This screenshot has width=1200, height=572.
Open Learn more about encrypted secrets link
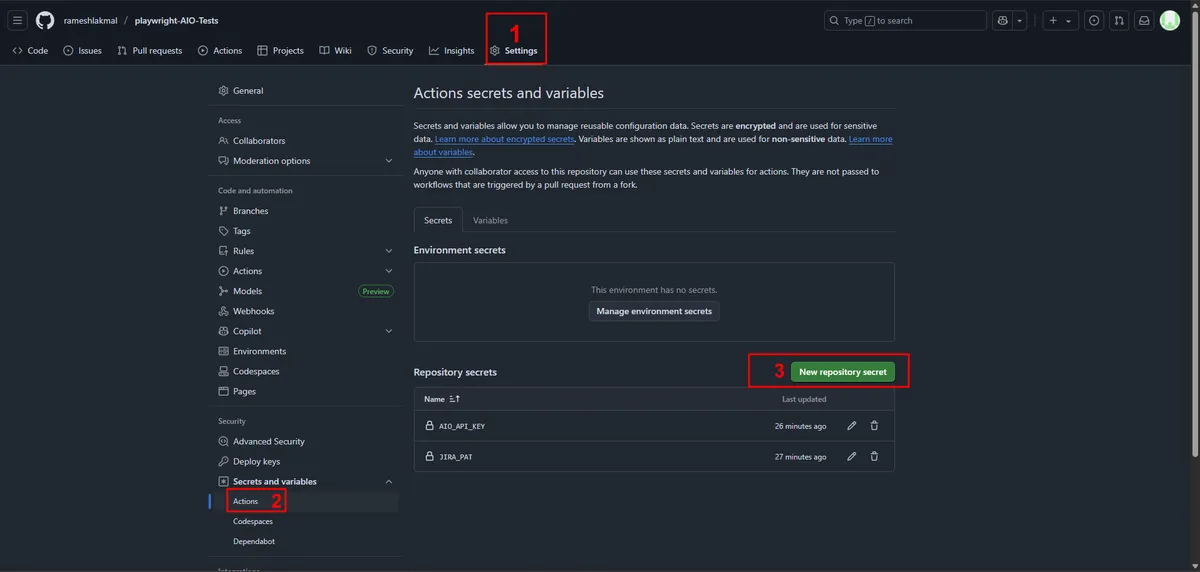click(504, 139)
